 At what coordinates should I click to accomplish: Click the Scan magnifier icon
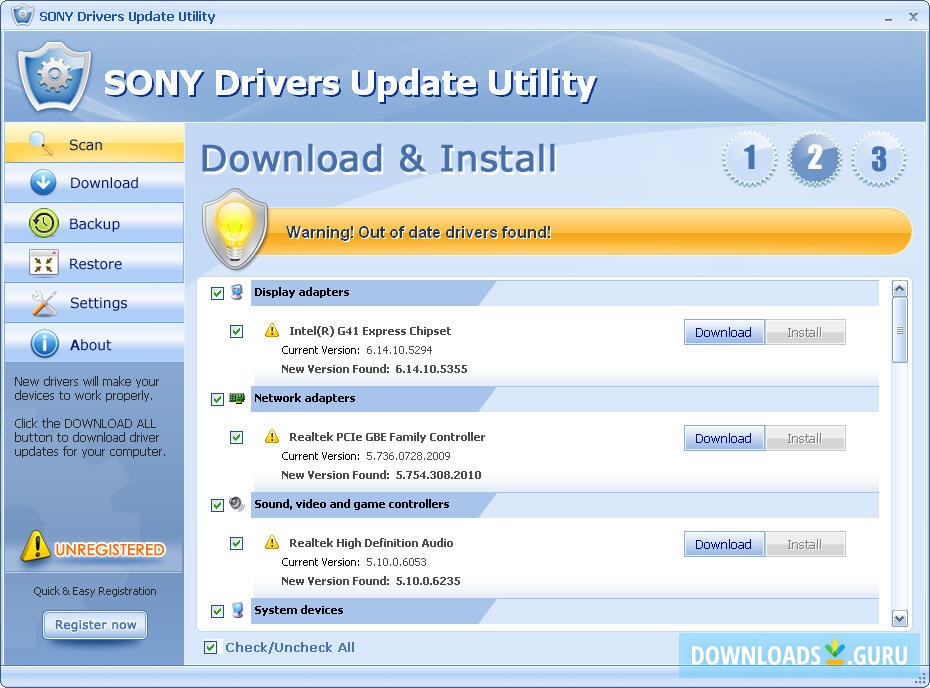coord(42,144)
